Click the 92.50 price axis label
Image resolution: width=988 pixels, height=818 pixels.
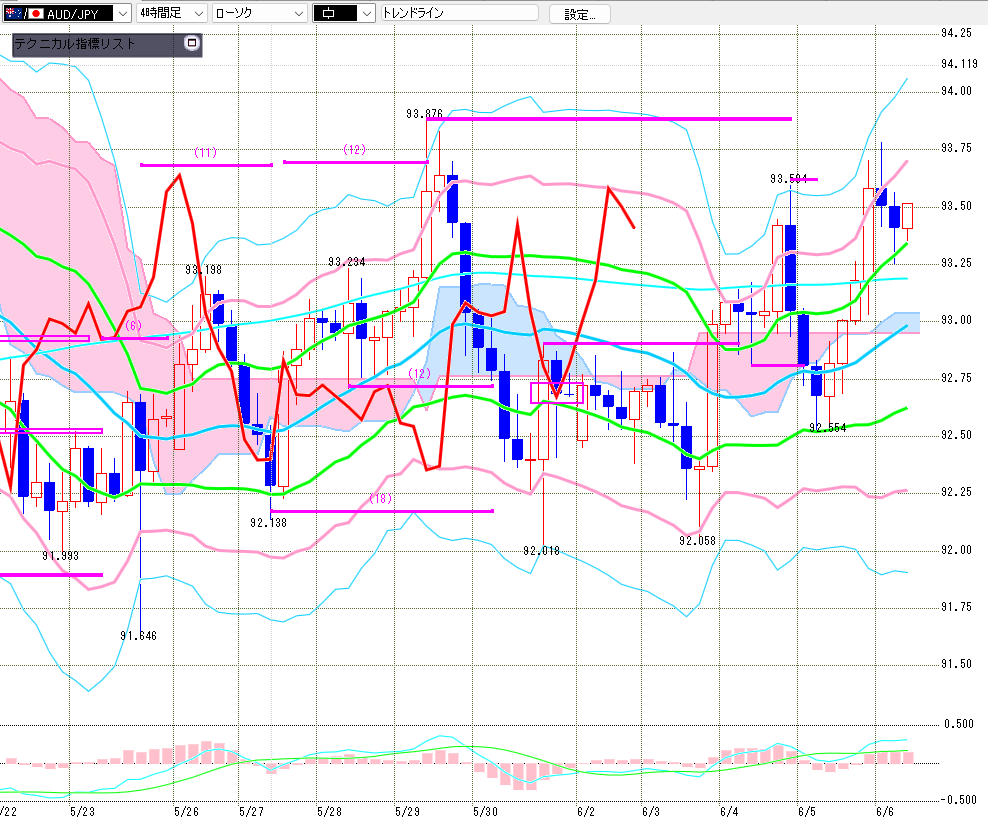[x=956, y=435]
